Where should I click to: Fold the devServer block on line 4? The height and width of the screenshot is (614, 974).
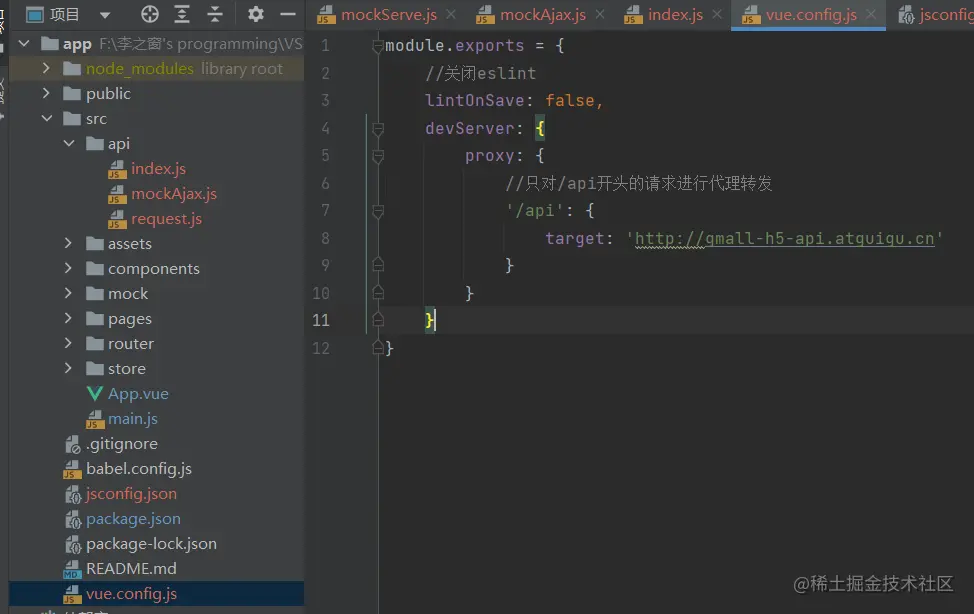[378, 128]
